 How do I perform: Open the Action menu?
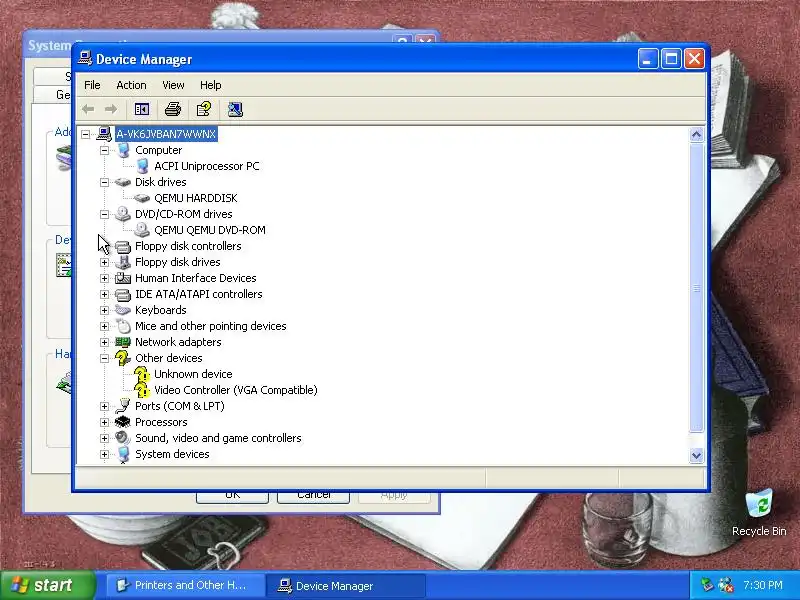tap(131, 85)
